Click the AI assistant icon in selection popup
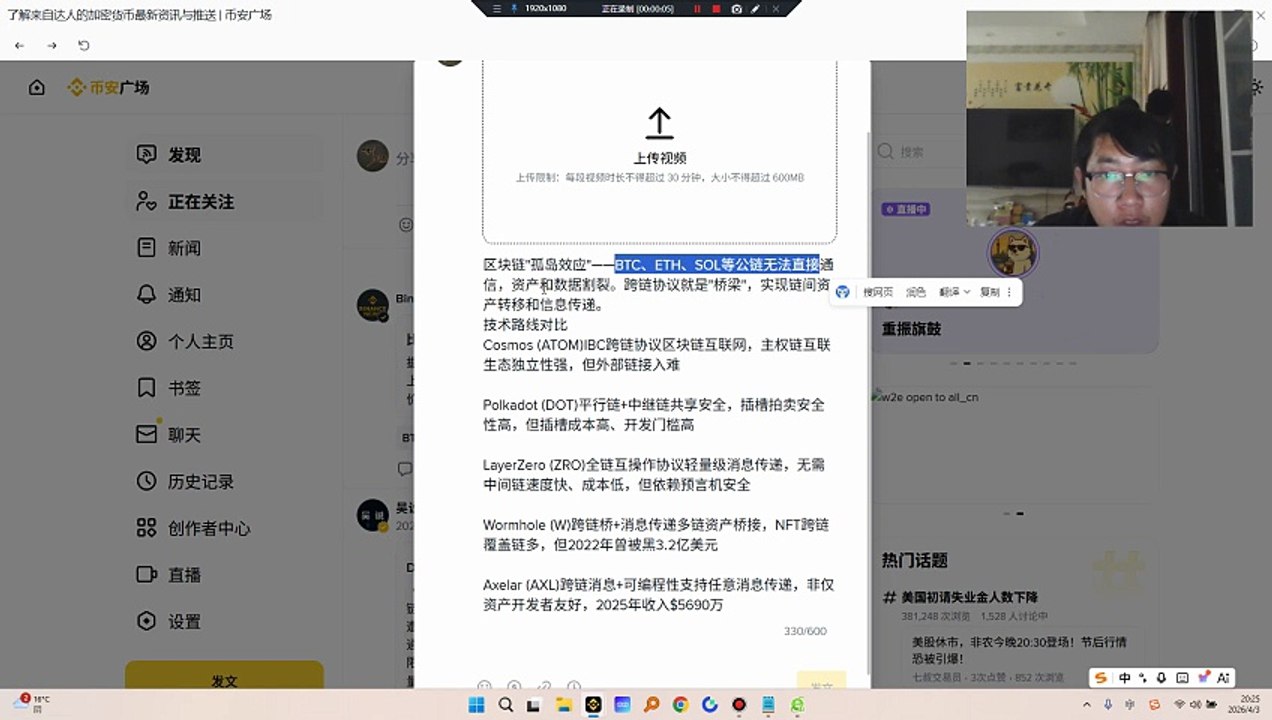Image resolution: width=1272 pixels, height=720 pixels. coord(843,292)
